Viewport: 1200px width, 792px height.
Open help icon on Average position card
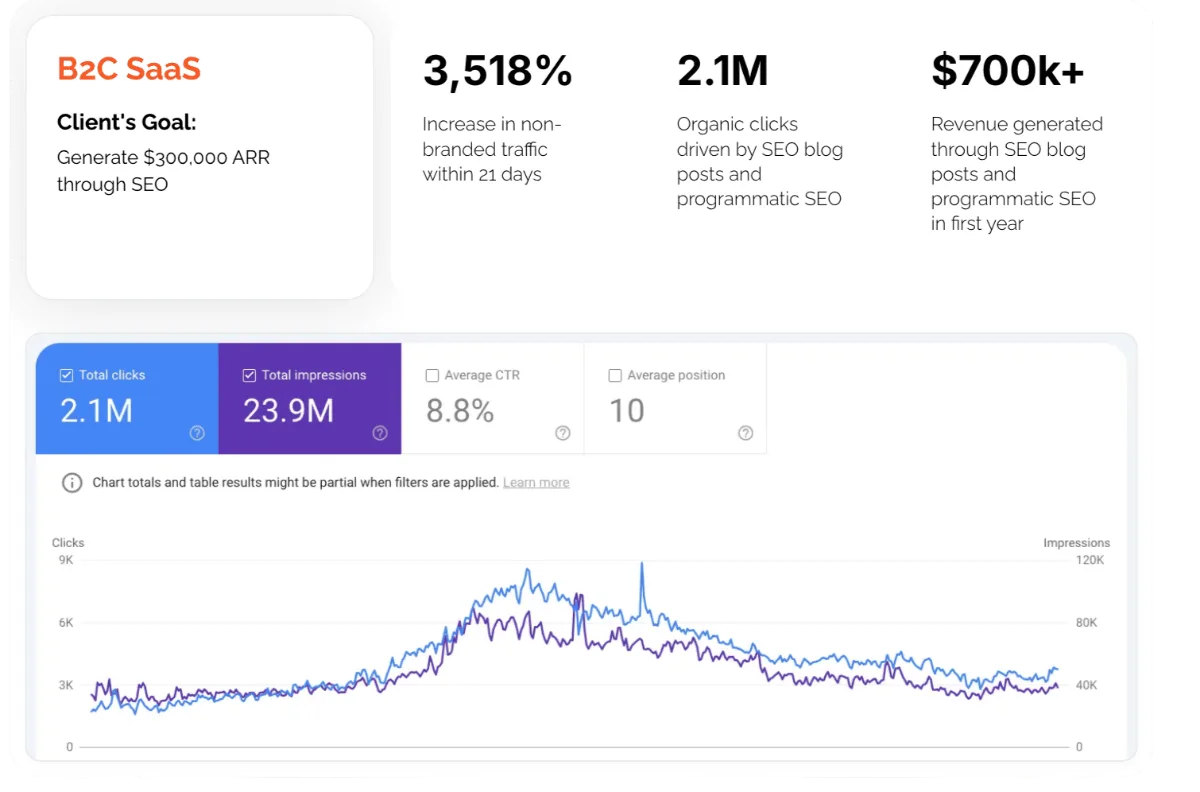tap(746, 433)
